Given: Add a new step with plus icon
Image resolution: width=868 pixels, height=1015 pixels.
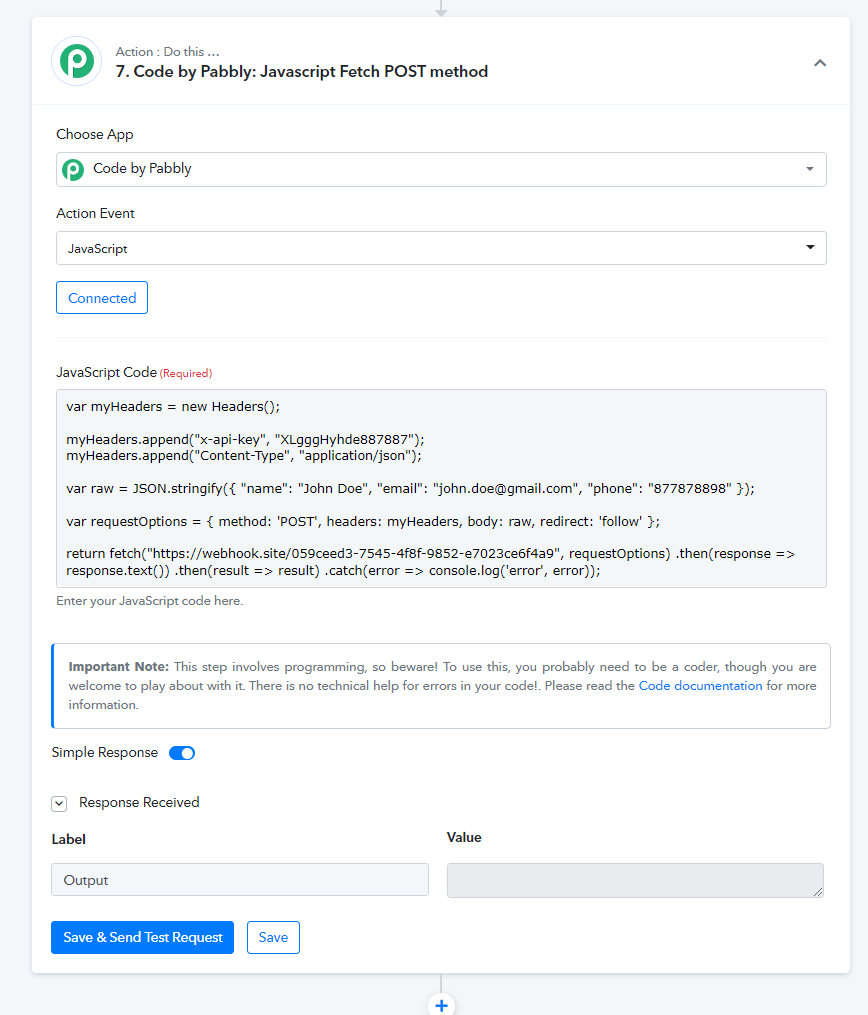Looking at the screenshot, I should (x=441, y=1005).
